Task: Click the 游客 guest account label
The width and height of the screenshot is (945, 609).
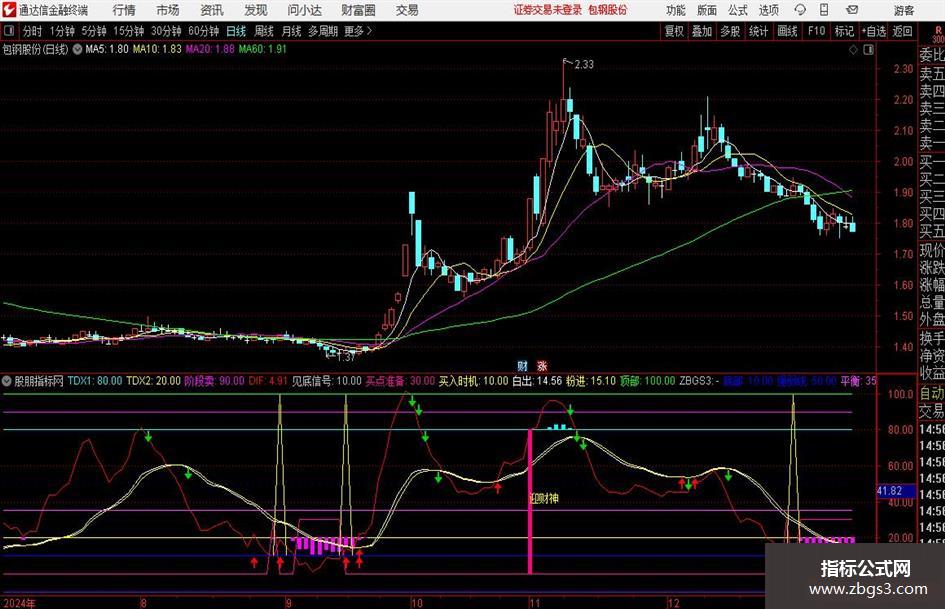Action: [x=903, y=10]
